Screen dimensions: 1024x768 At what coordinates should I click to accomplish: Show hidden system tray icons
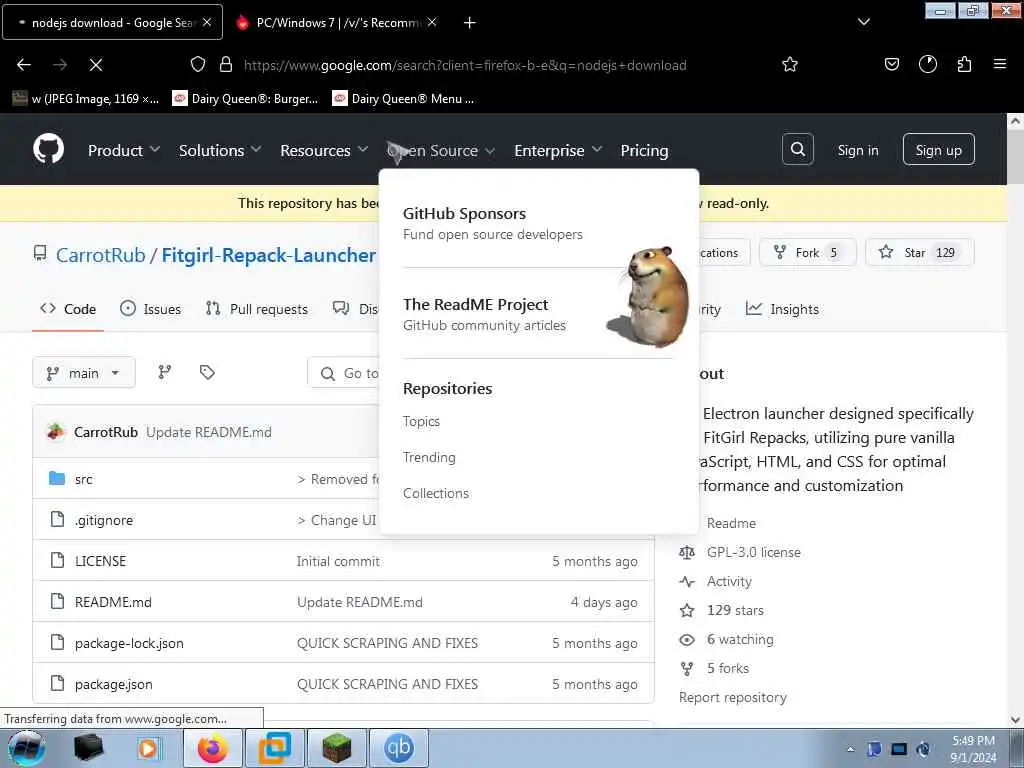click(x=850, y=749)
